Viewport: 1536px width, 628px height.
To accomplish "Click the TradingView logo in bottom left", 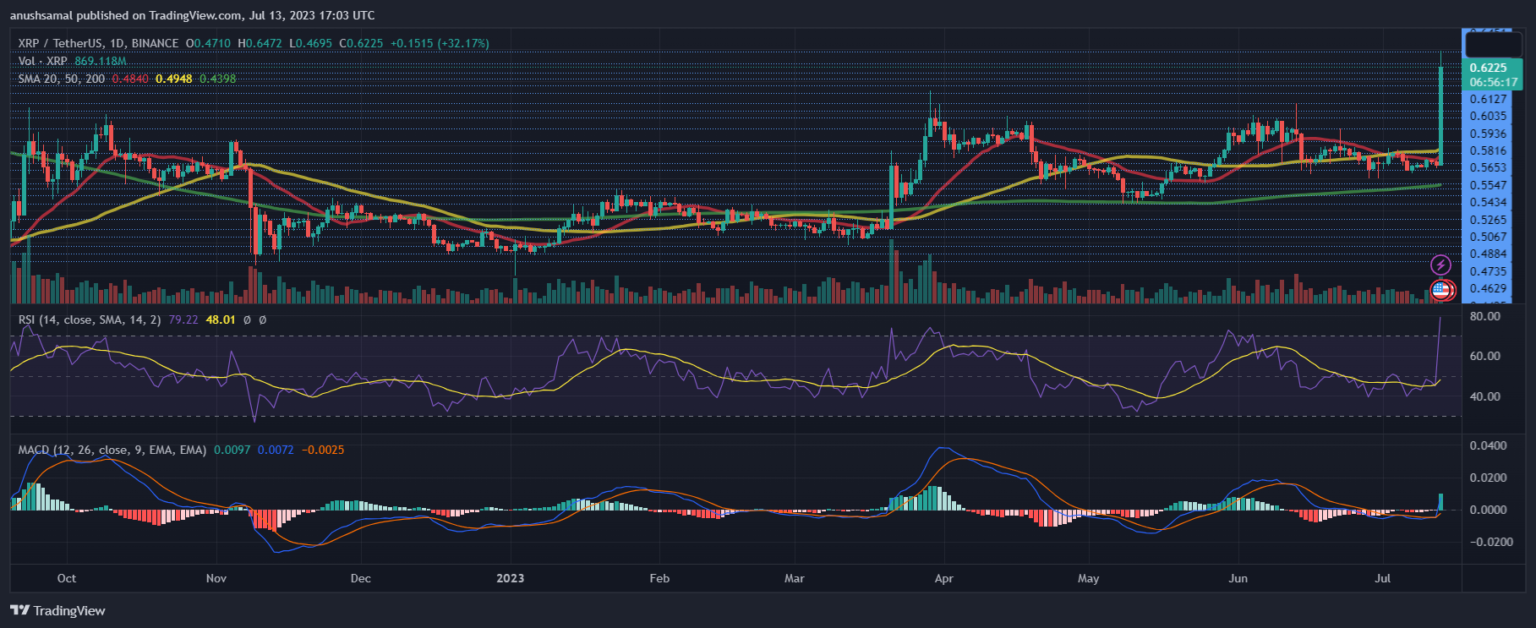I will click(58, 610).
